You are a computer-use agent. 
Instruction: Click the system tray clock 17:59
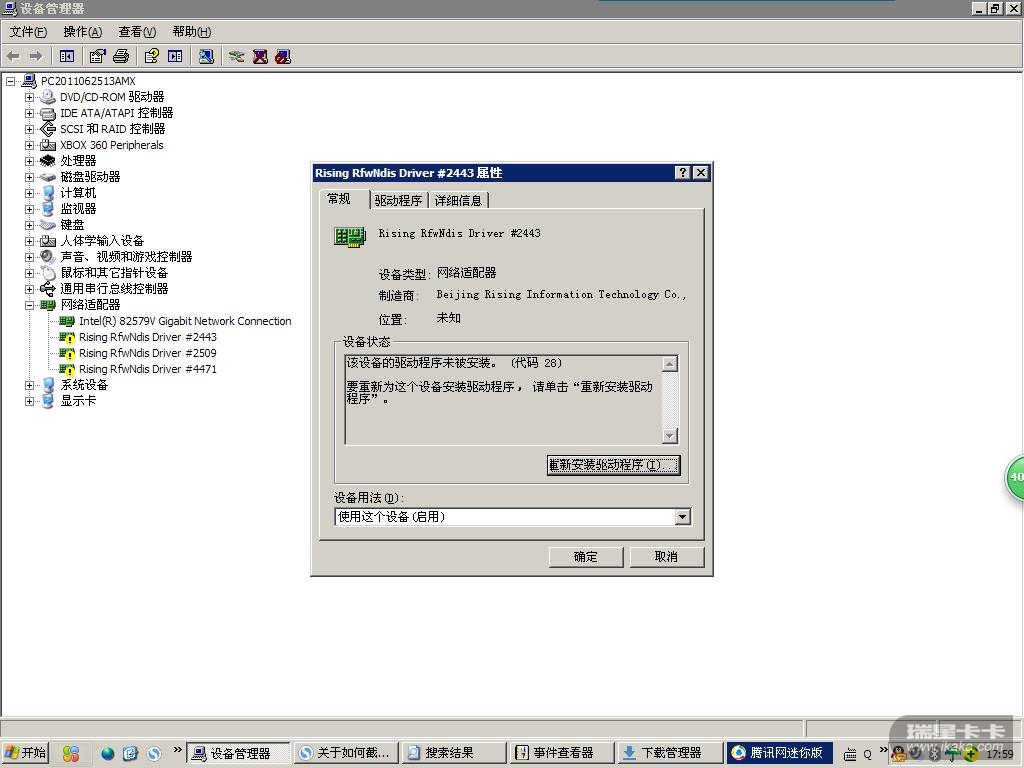999,754
